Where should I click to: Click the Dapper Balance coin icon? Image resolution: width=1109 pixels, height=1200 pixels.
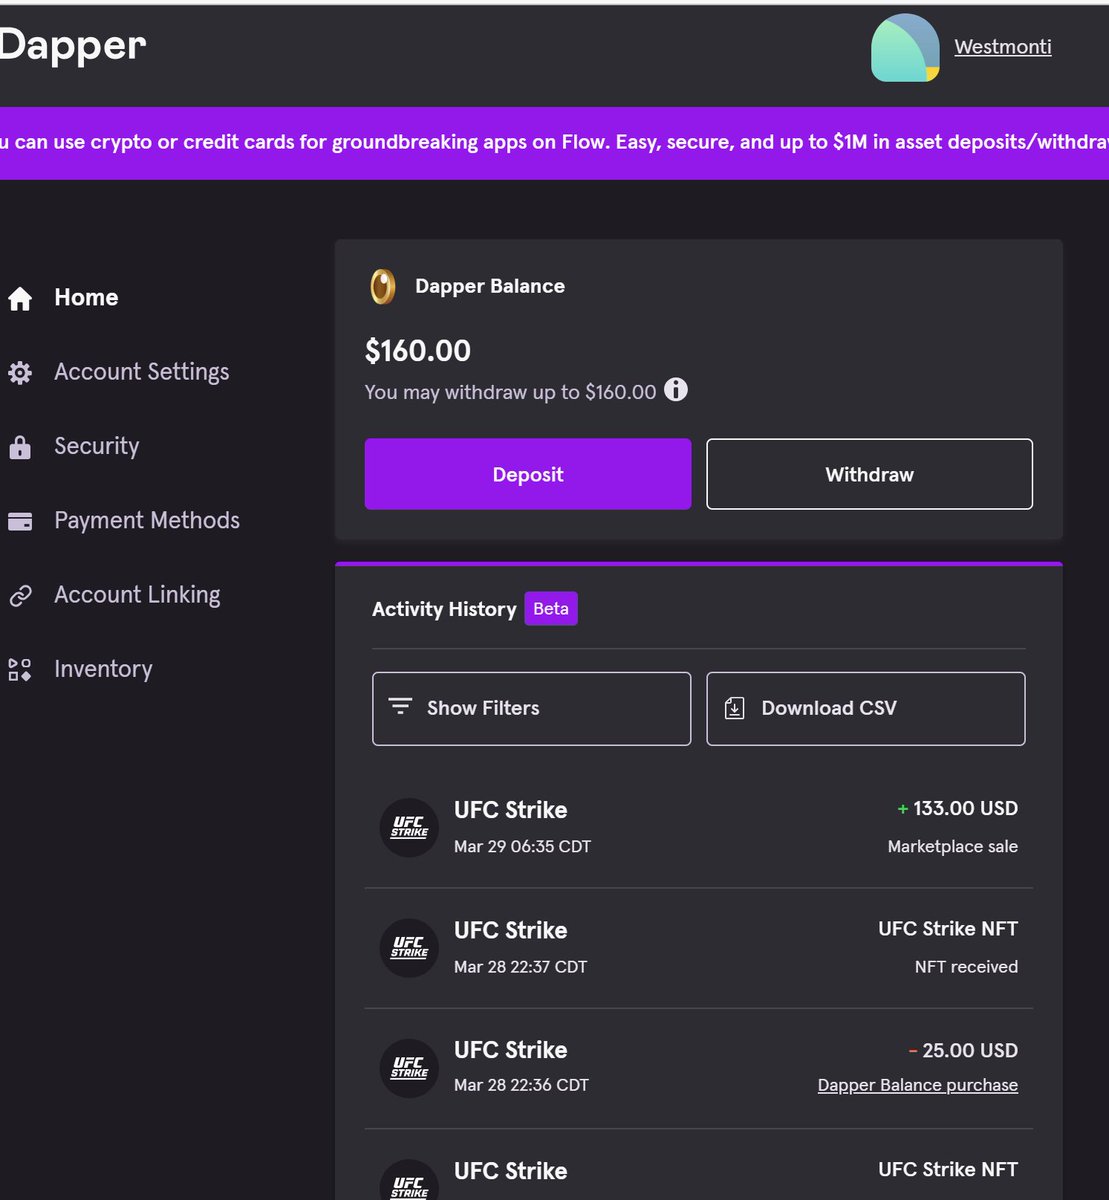pos(383,287)
